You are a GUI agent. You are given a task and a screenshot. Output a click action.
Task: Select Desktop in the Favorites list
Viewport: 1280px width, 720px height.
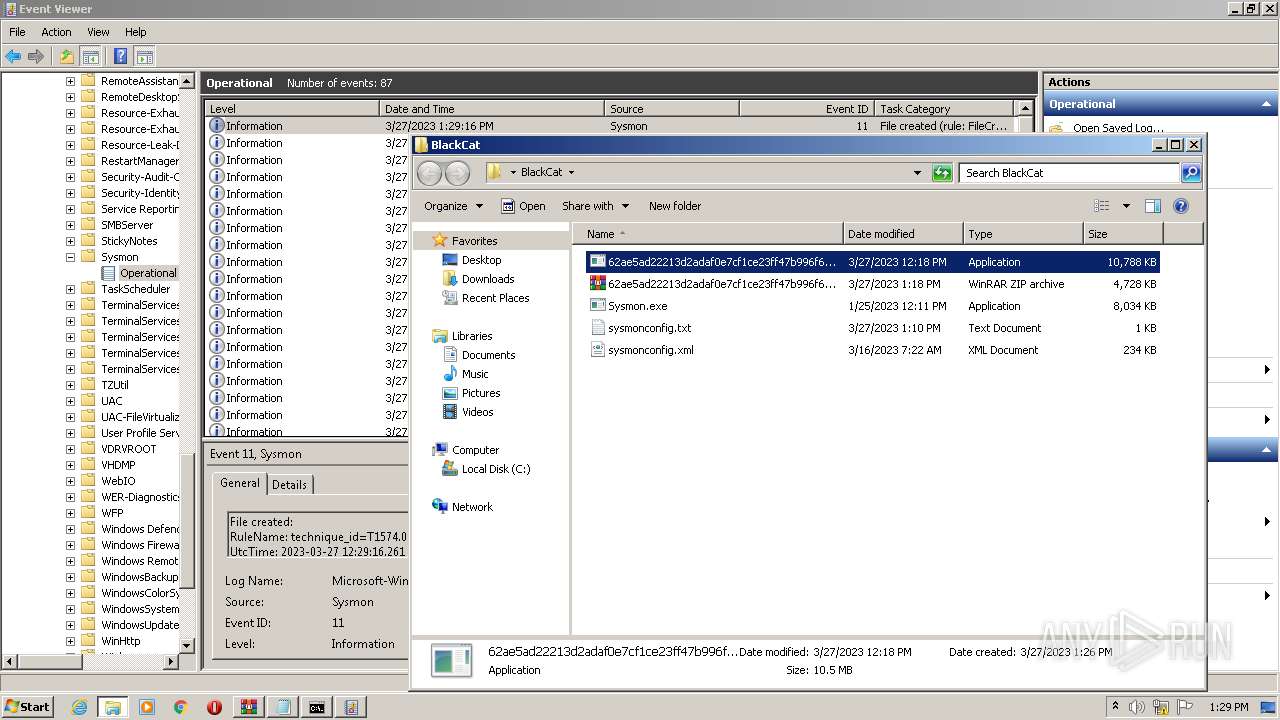tap(481, 260)
